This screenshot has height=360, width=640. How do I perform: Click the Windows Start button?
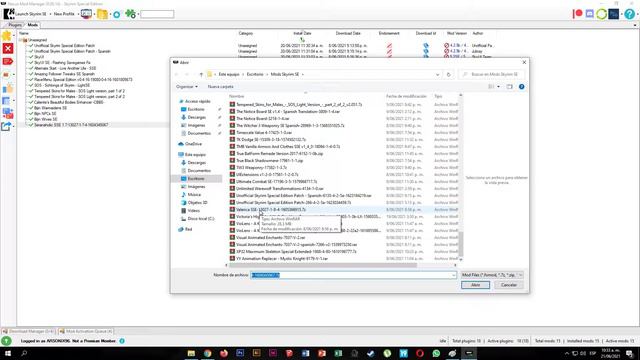point(7,353)
